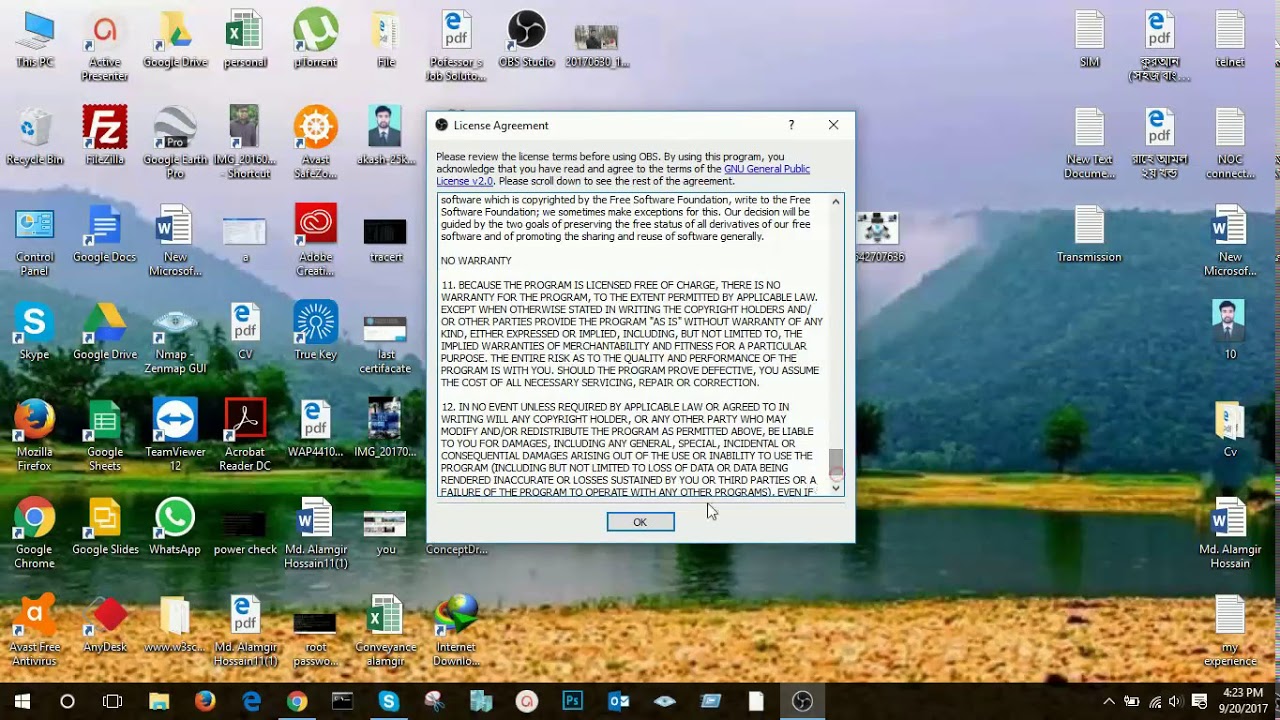Image resolution: width=1280 pixels, height=720 pixels.
Task: Select Internet Download Manager desktop icon
Action: (x=455, y=631)
